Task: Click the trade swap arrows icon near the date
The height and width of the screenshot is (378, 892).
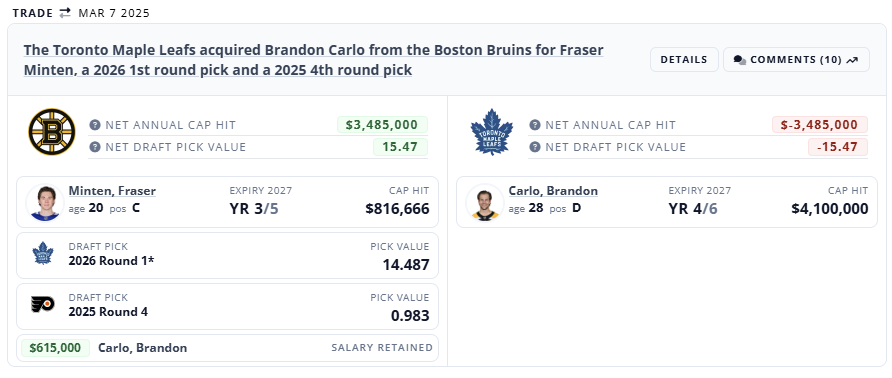Action: pos(65,13)
